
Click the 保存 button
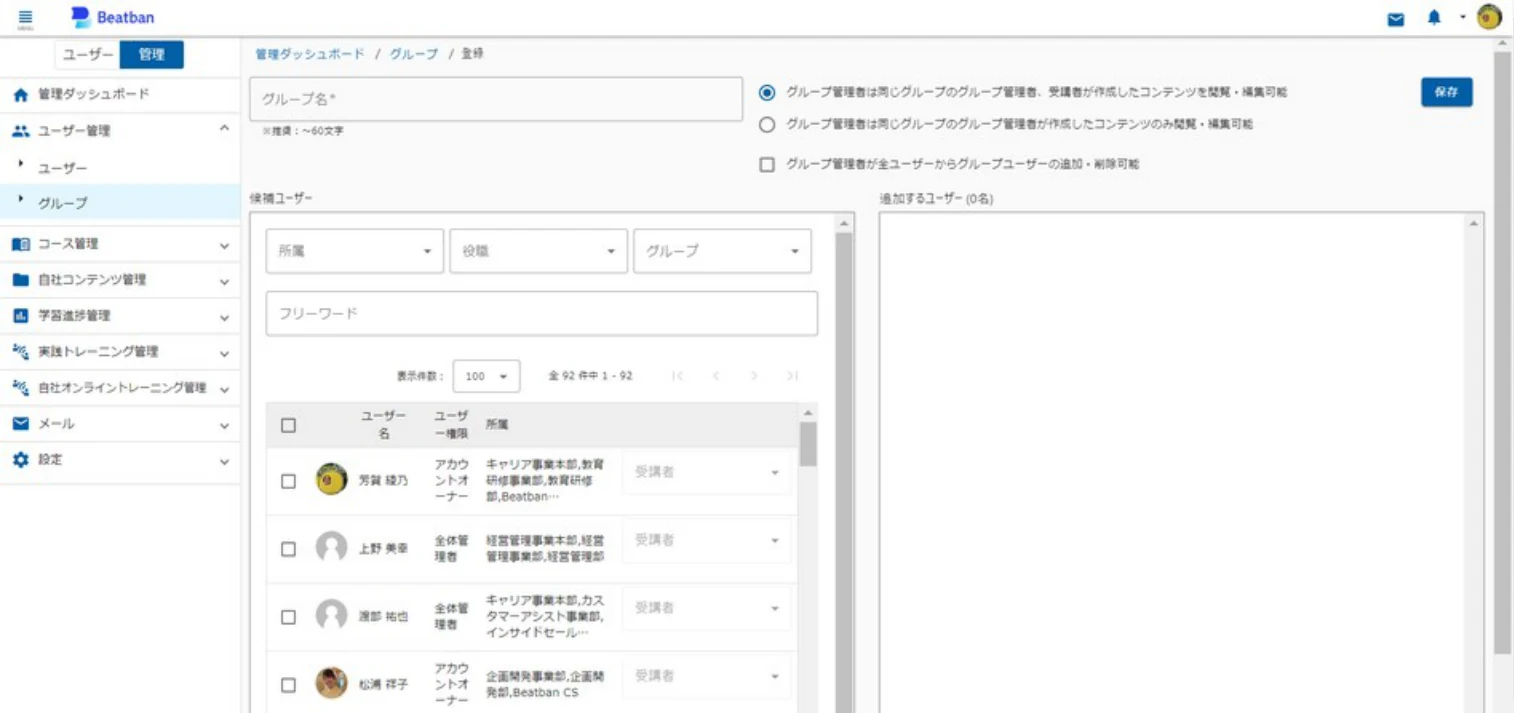tap(1446, 91)
